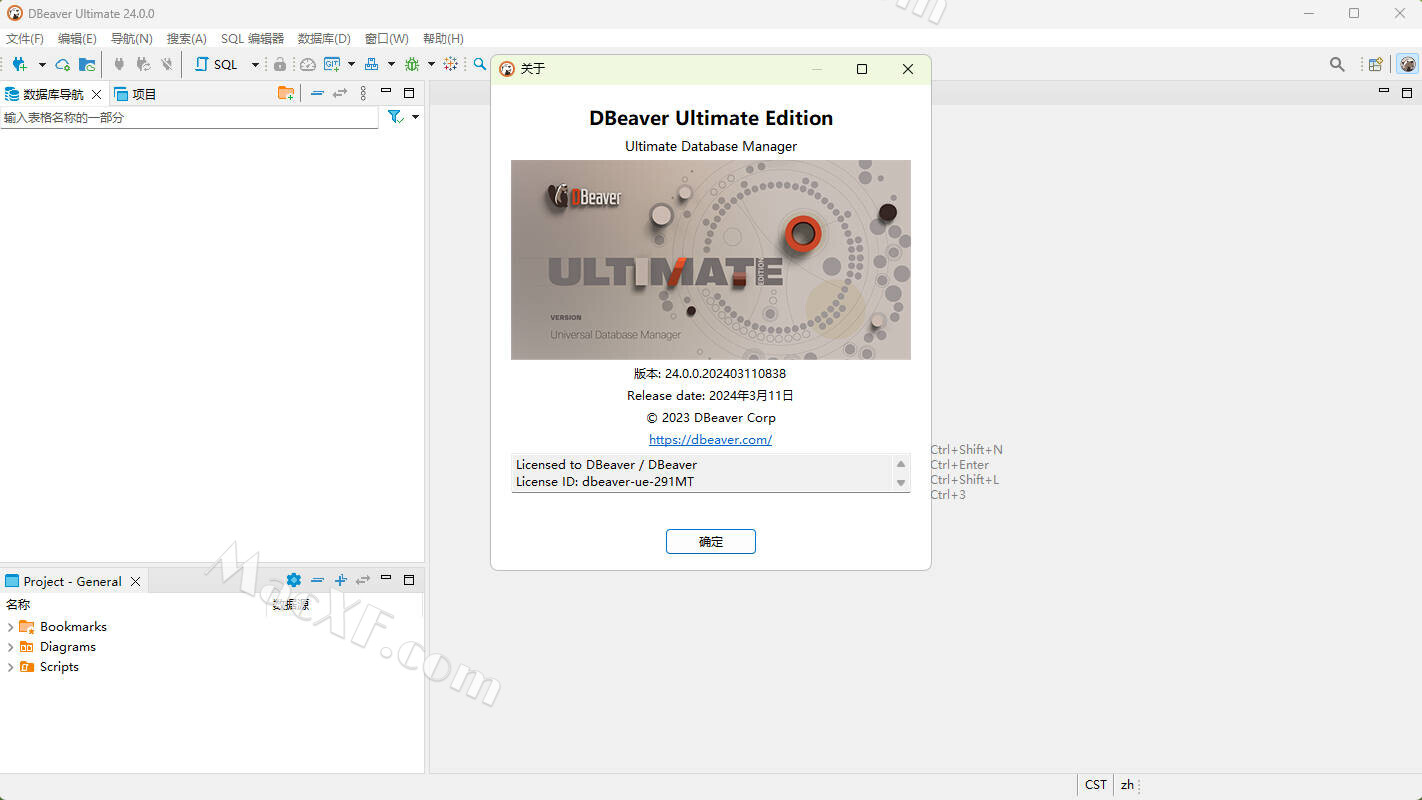This screenshot has height=800, width=1422.
Task: Click the 确定 button in the About dialog
Action: pos(711,541)
